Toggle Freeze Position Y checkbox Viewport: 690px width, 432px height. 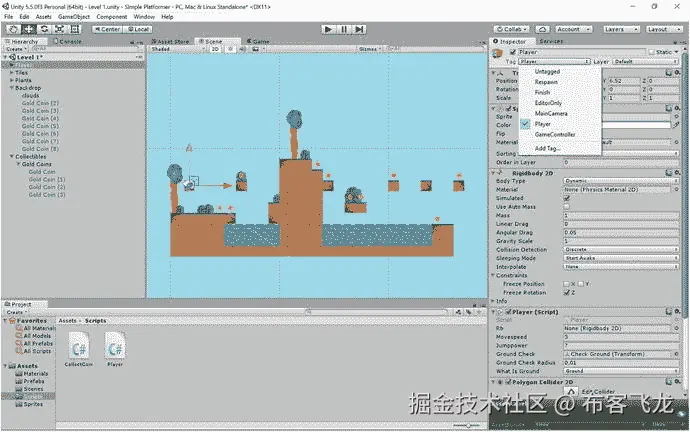581,284
